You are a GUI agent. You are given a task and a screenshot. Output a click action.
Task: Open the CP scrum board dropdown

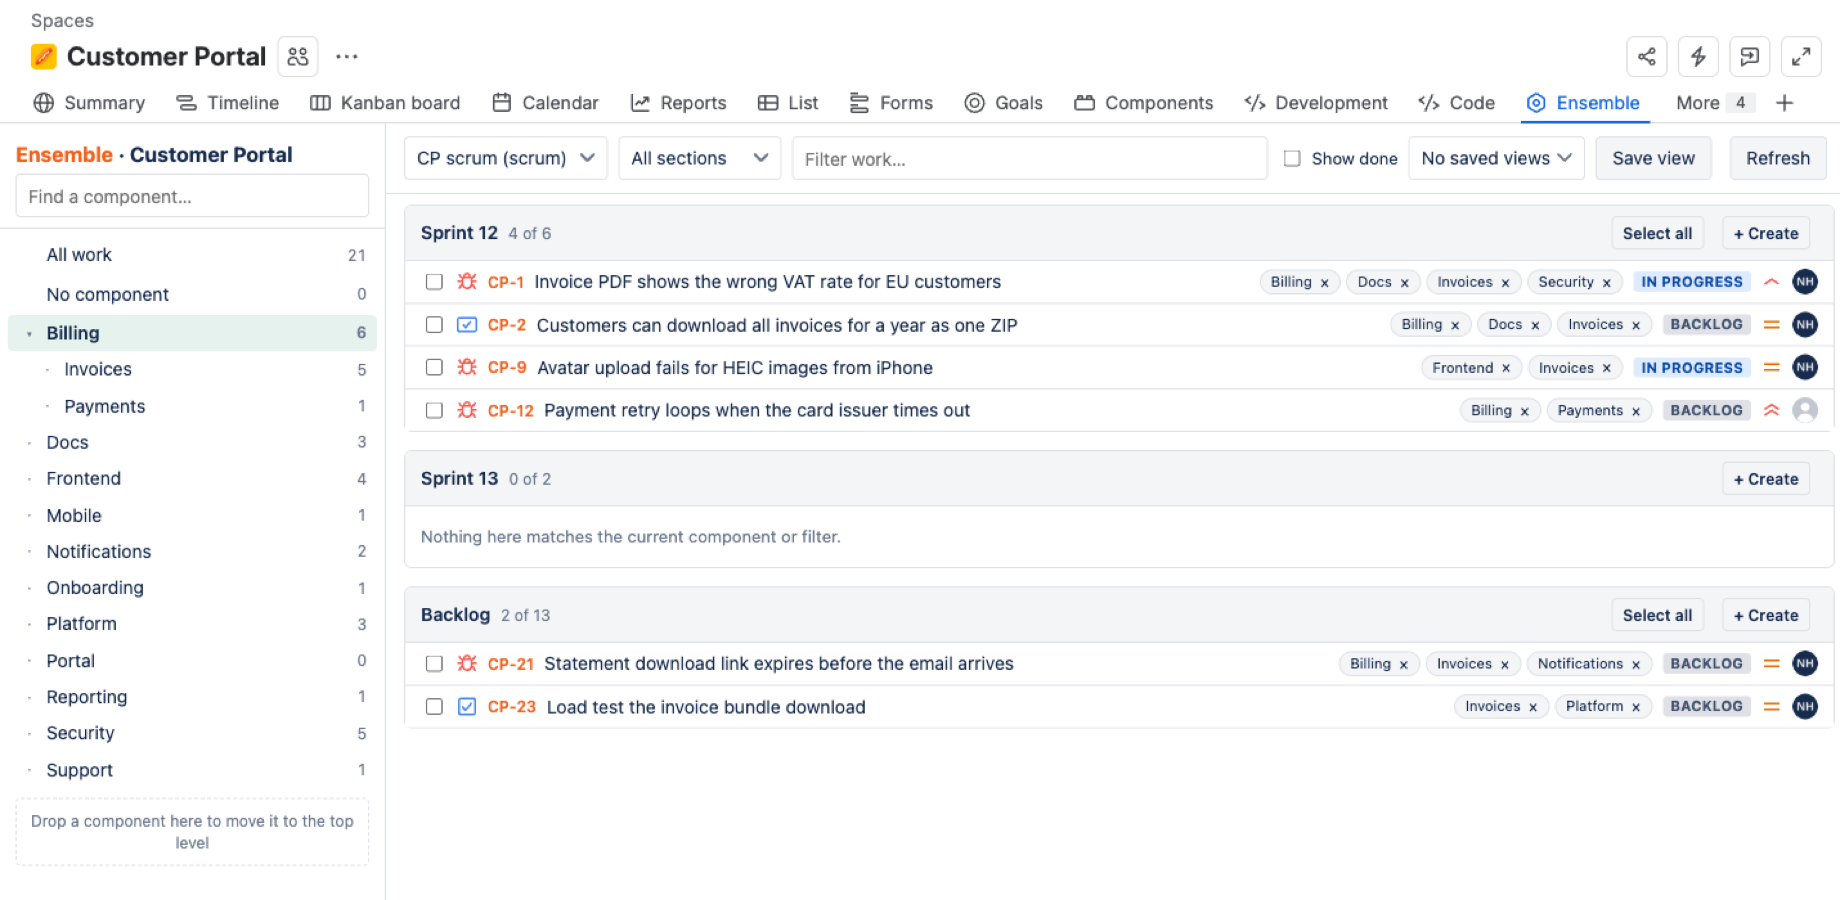tap(506, 158)
